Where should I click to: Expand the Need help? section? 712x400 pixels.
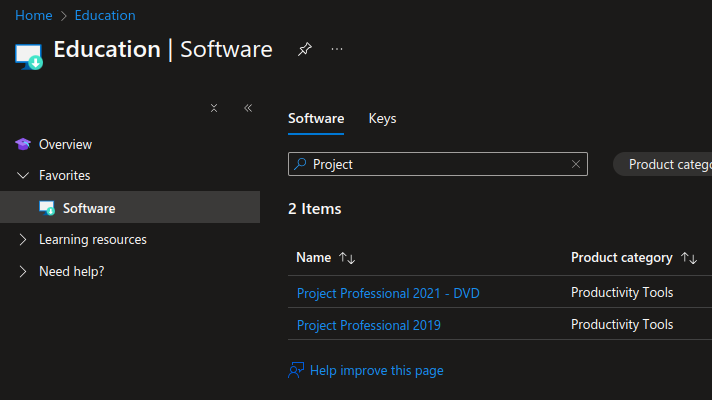pos(23,271)
